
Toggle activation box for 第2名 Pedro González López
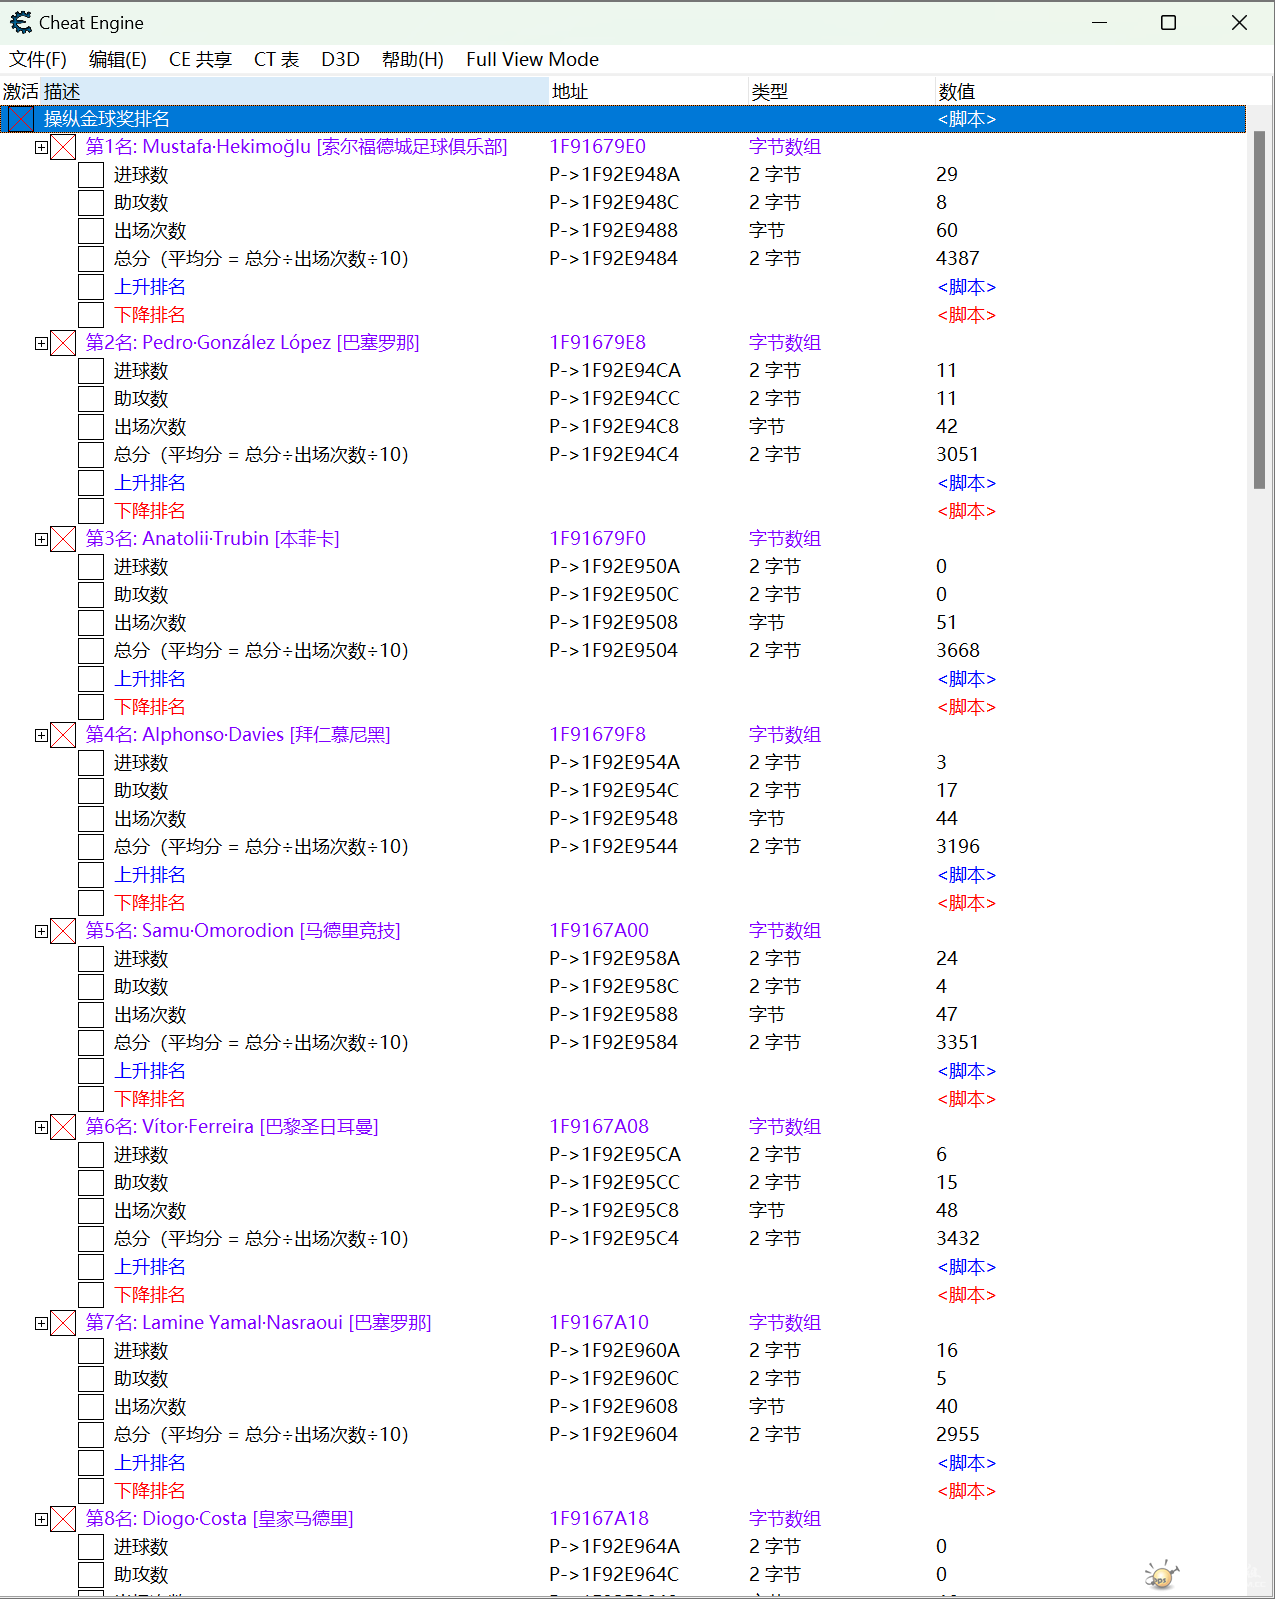click(x=63, y=343)
